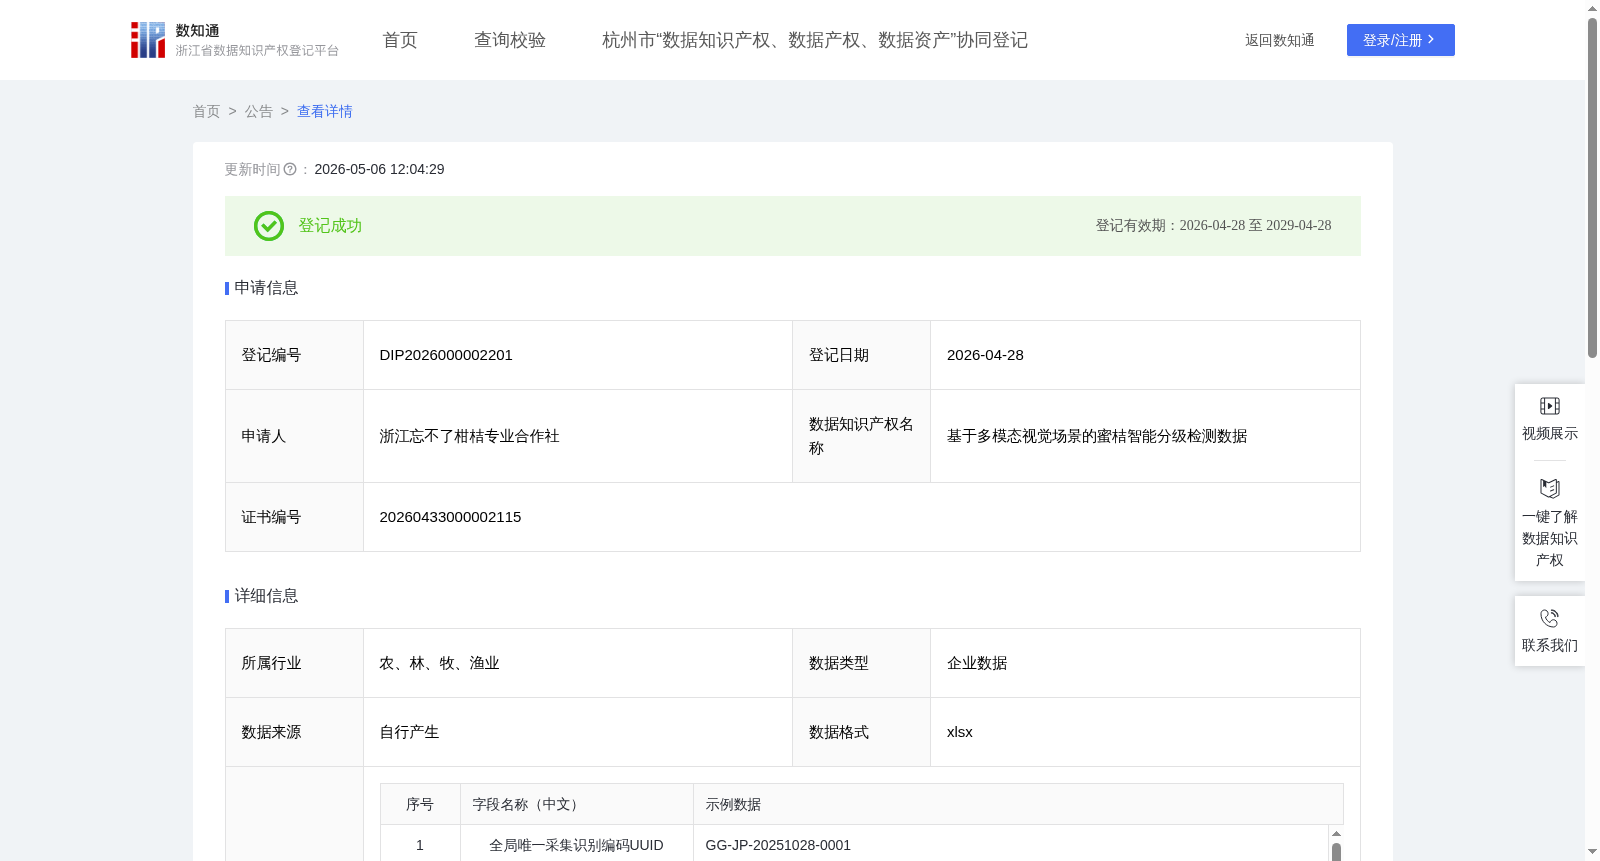Image resolution: width=1600 pixels, height=861 pixels.
Task: Click the page scrollbar down arrow
Action: coord(1592,852)
